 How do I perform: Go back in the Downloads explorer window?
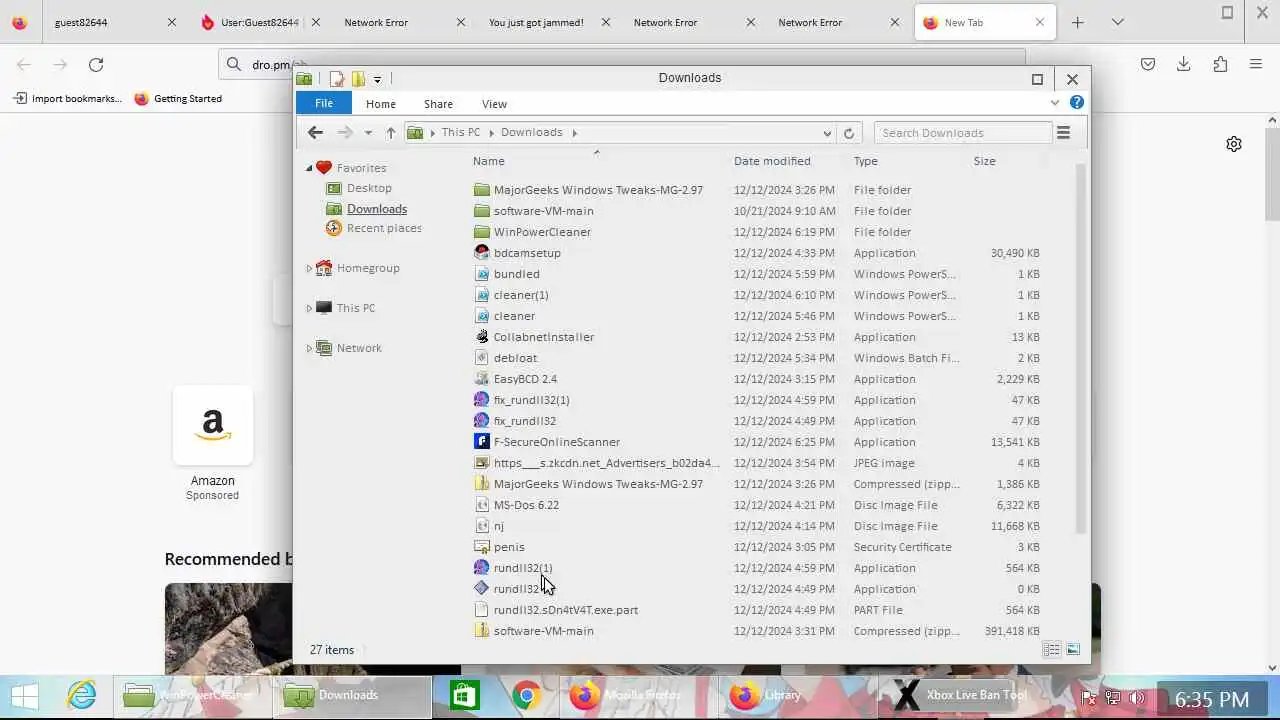[315, 132]
